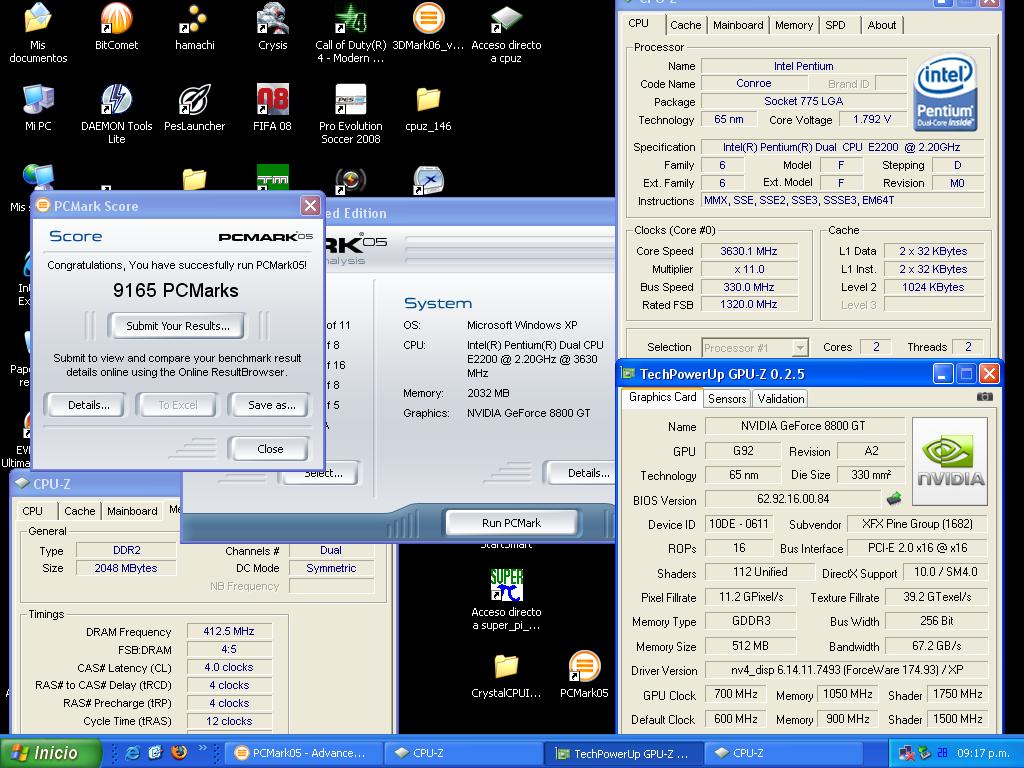The width and height of the screenshot is (1024, 768).
Task: Select CPU tab in lower CPU-Z window
Action: click(32, 511)
